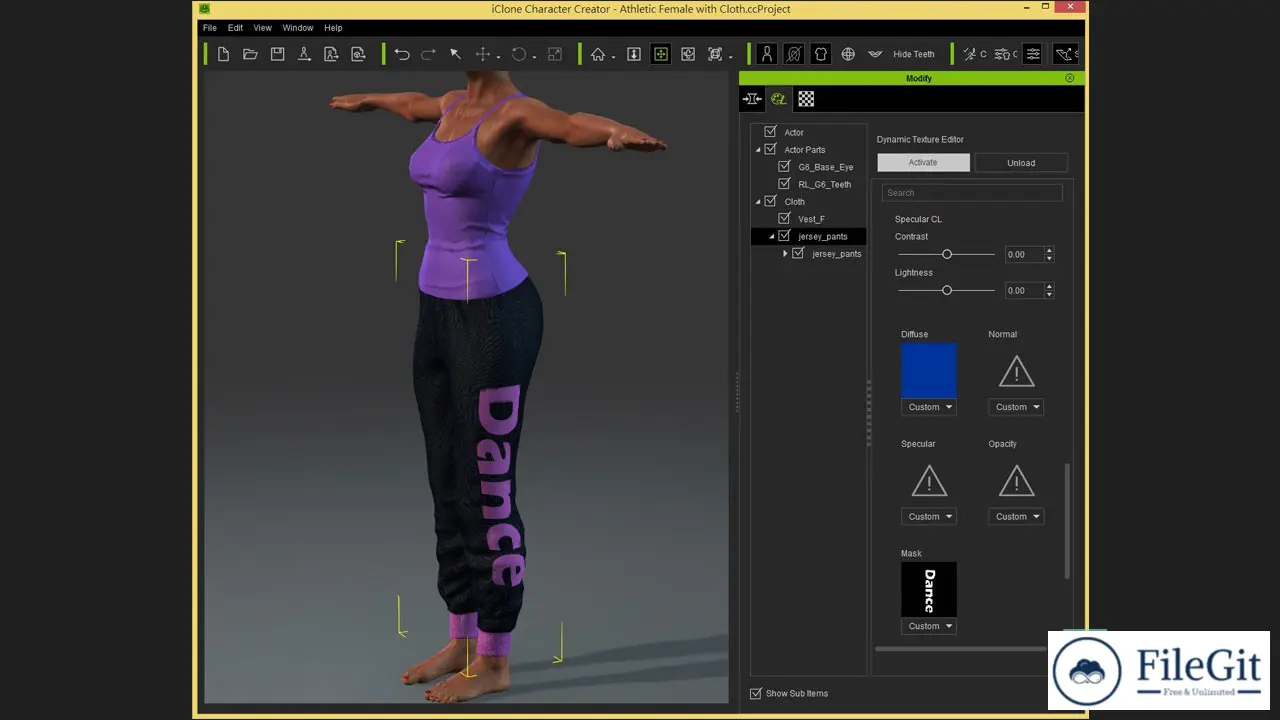
Task: Toggle the RL_G6_Teeth checkbox
Action: click(784, 184)
